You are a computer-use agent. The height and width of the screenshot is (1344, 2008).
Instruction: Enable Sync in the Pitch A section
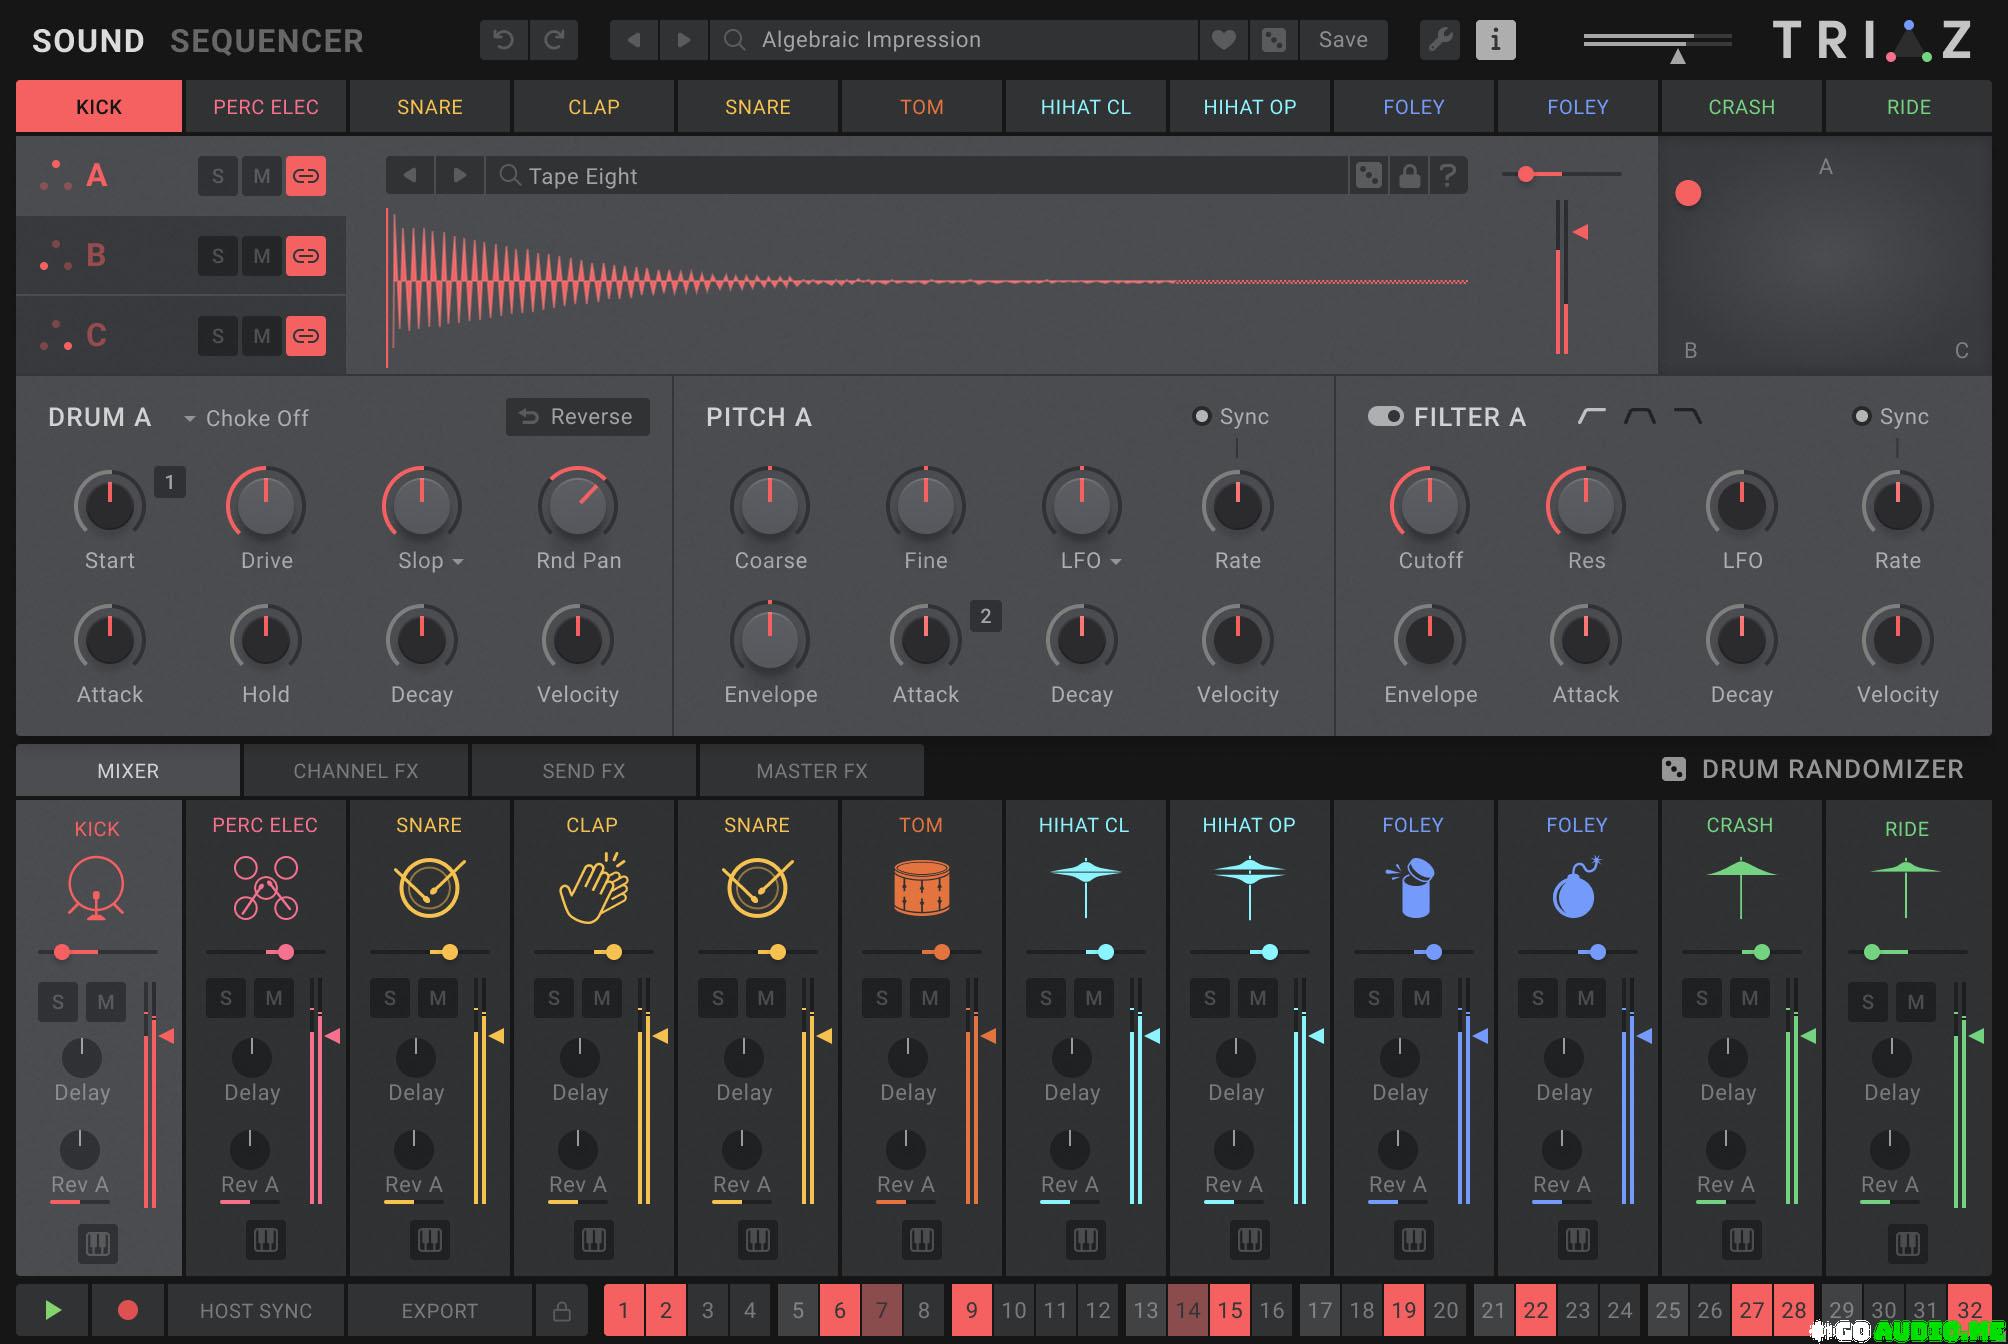1202,416
